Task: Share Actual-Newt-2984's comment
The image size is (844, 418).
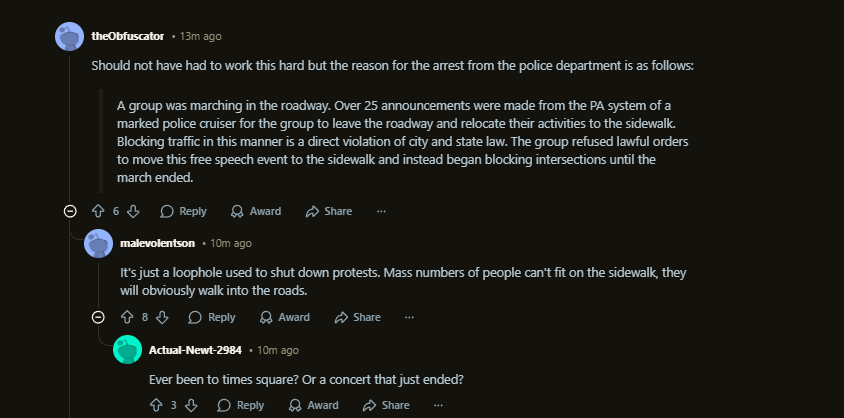Action: [386, 405]
